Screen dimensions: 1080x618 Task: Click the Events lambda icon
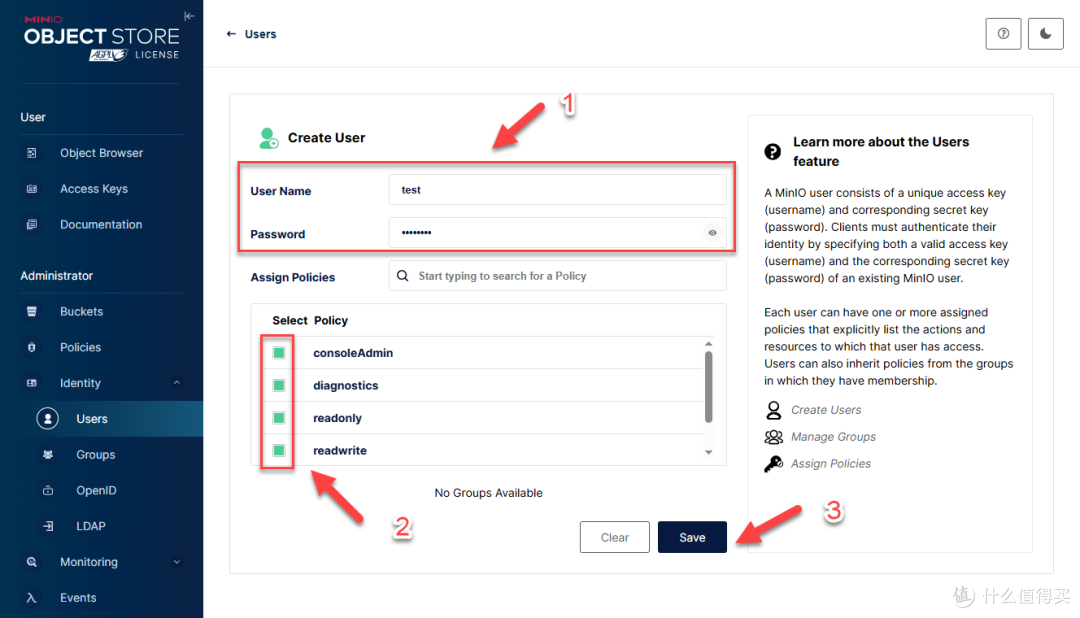tap(32, 598)
